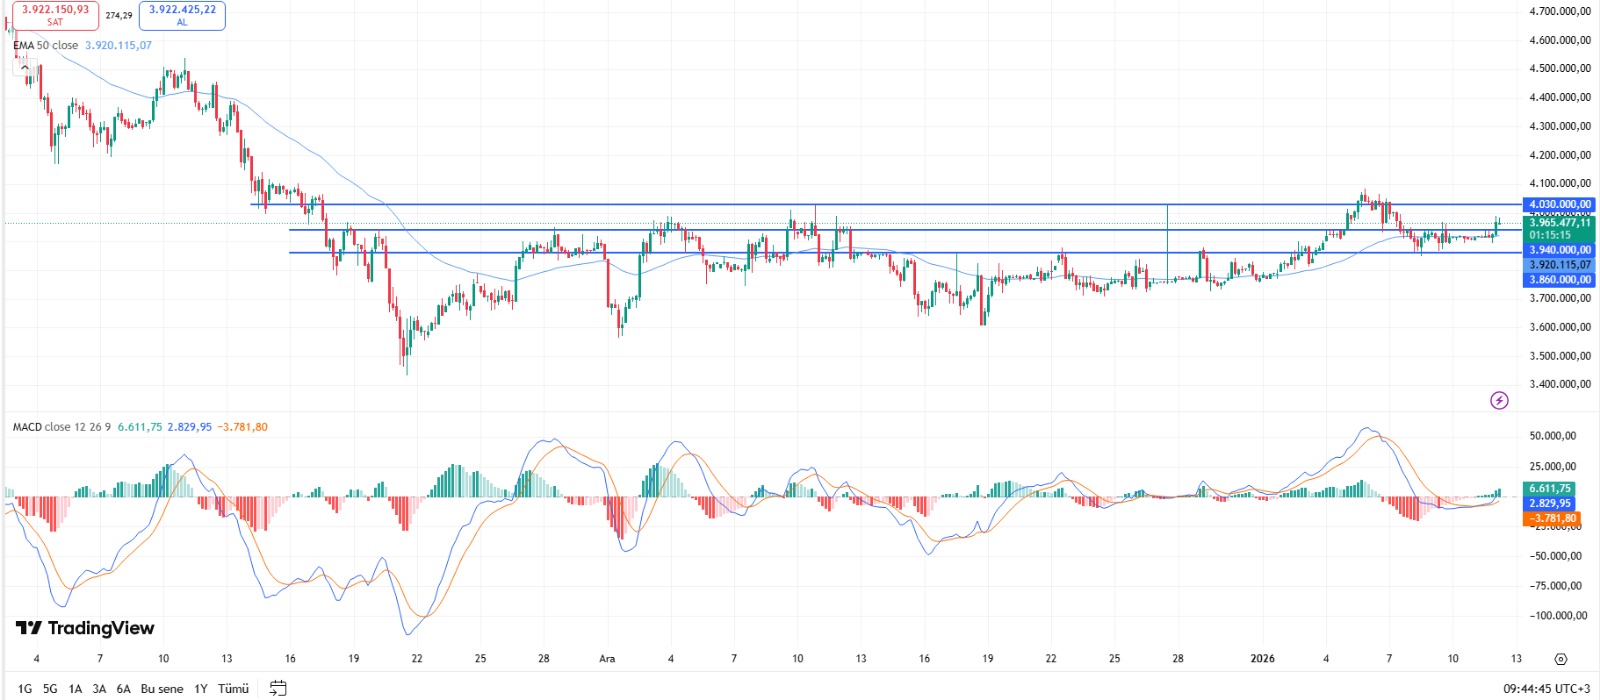Select the 1G time range
The height and width of the screenshot is (700, 1600).
(x=25, y=688)
